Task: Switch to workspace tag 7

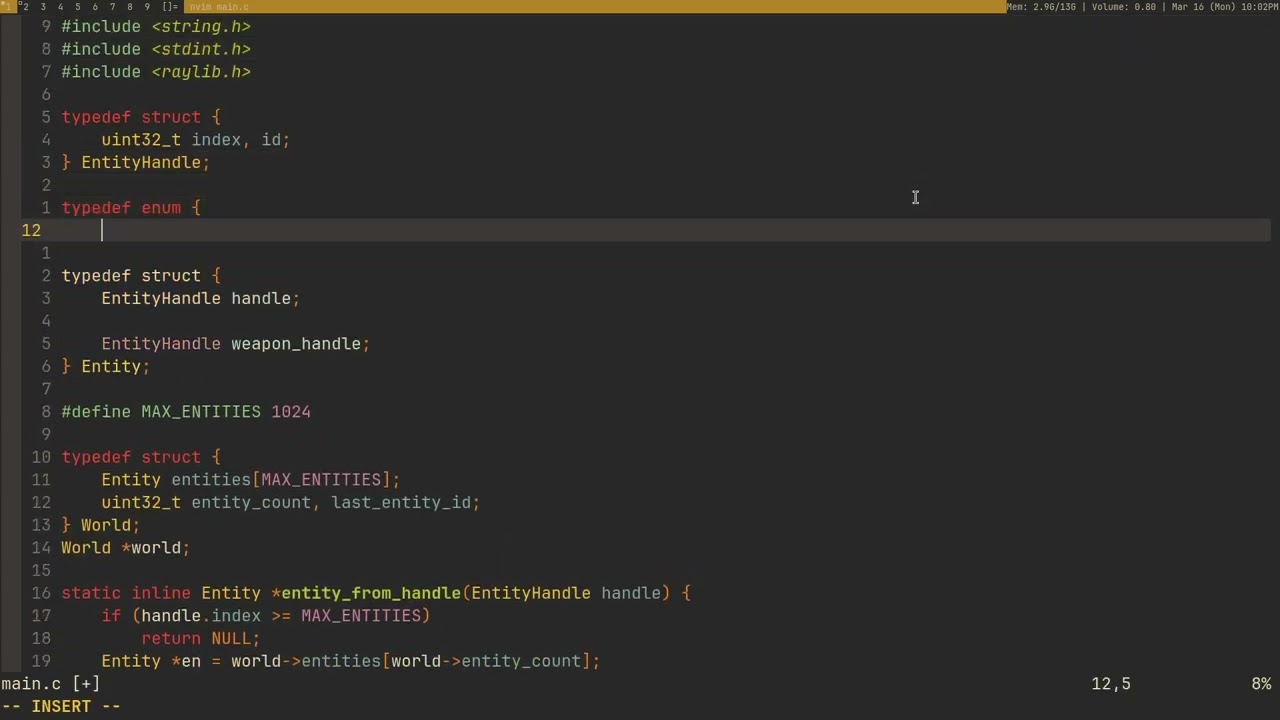Action: (112, 6)
